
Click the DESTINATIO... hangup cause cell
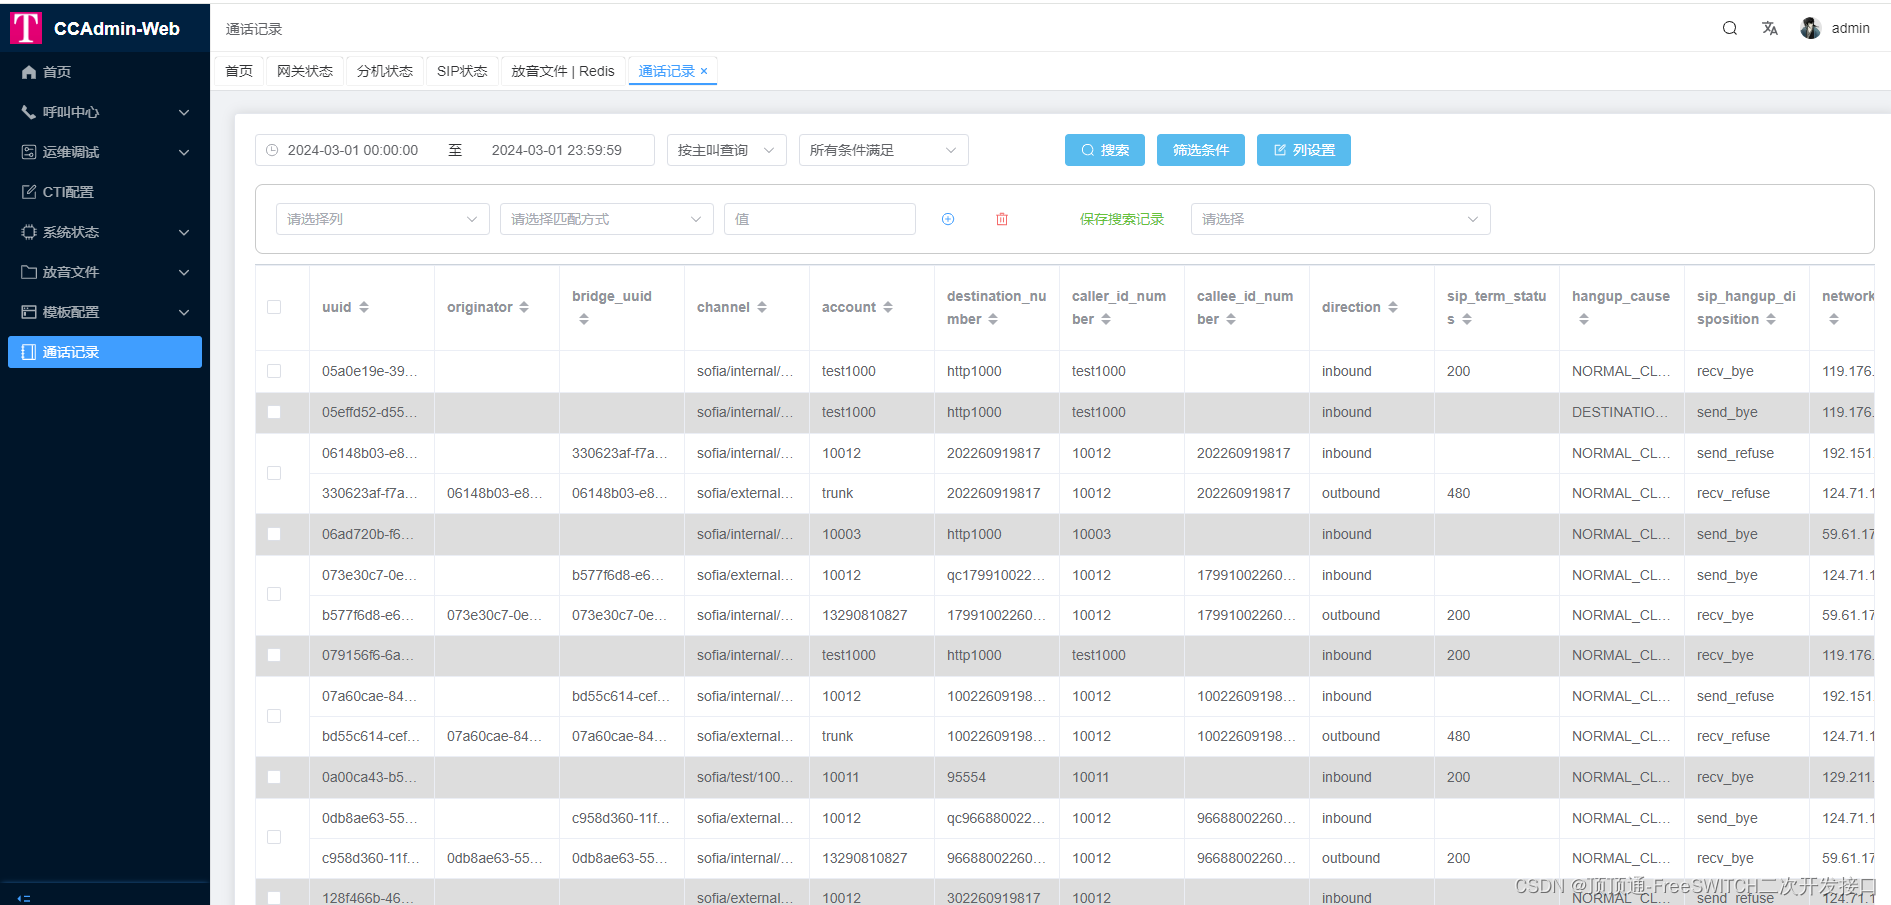click(x=1620, y=412)
